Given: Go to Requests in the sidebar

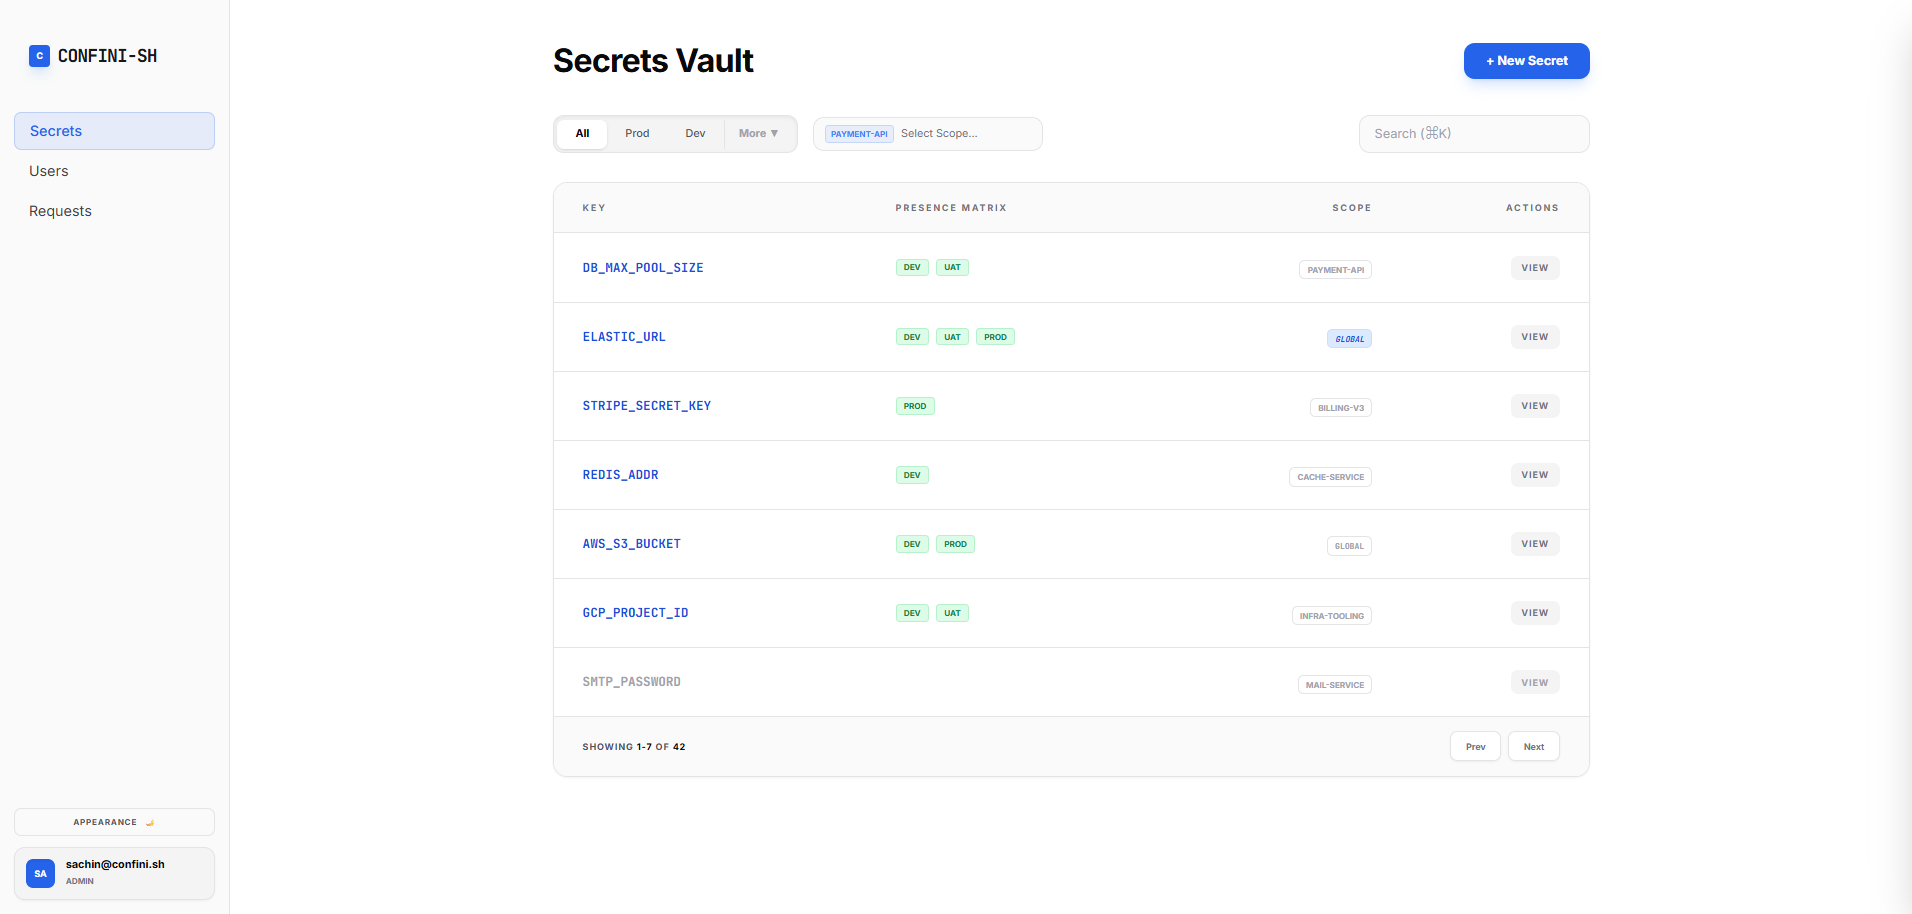Looking at the screenshot, I should (x=60, y=211).
